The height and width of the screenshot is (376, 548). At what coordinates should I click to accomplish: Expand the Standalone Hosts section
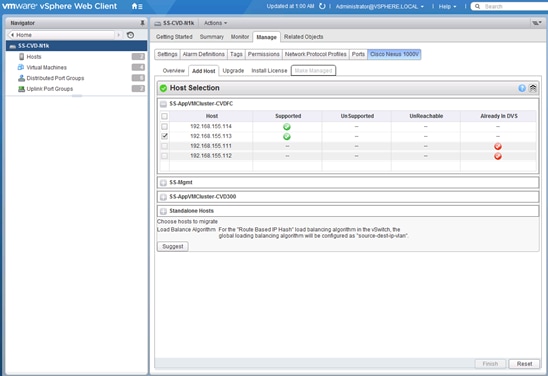(163, 211)
